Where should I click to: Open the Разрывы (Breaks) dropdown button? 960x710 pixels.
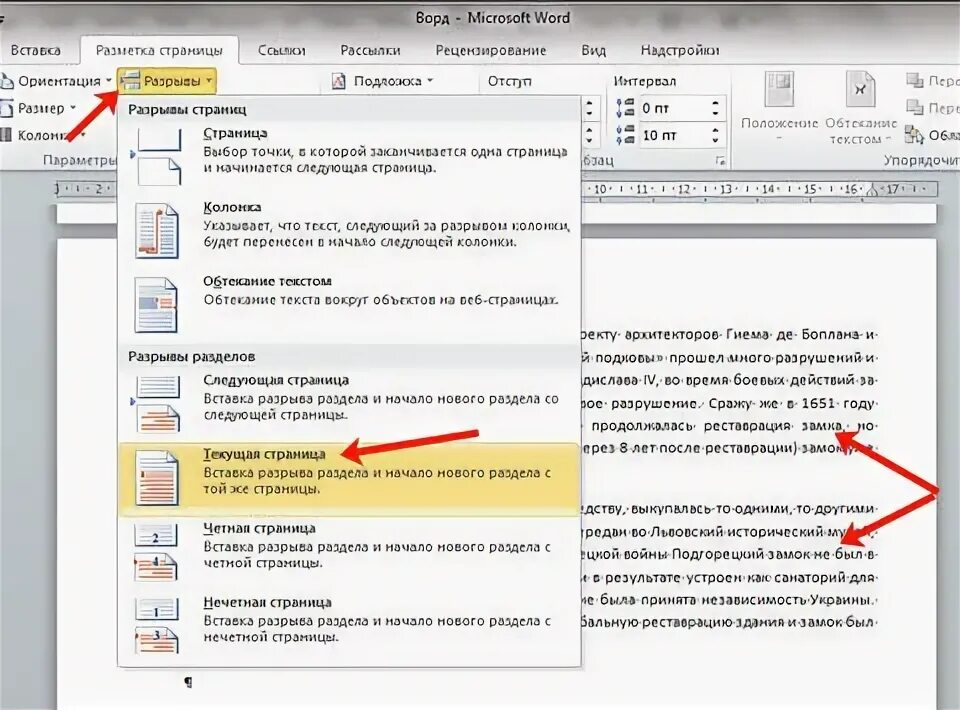167,81
